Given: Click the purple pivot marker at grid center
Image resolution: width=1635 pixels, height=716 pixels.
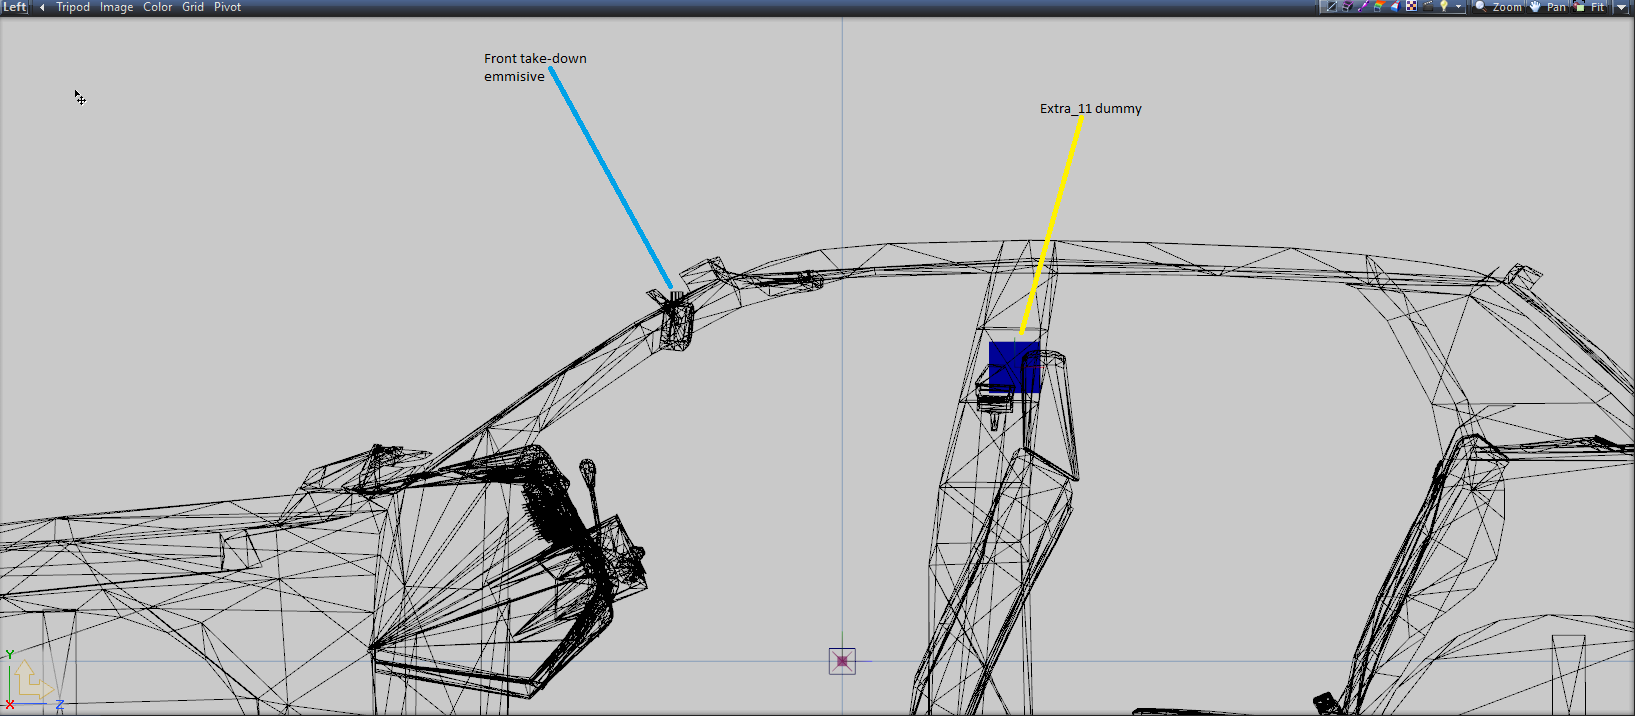Looking at the screenshot, I should (x=842, y=661).
